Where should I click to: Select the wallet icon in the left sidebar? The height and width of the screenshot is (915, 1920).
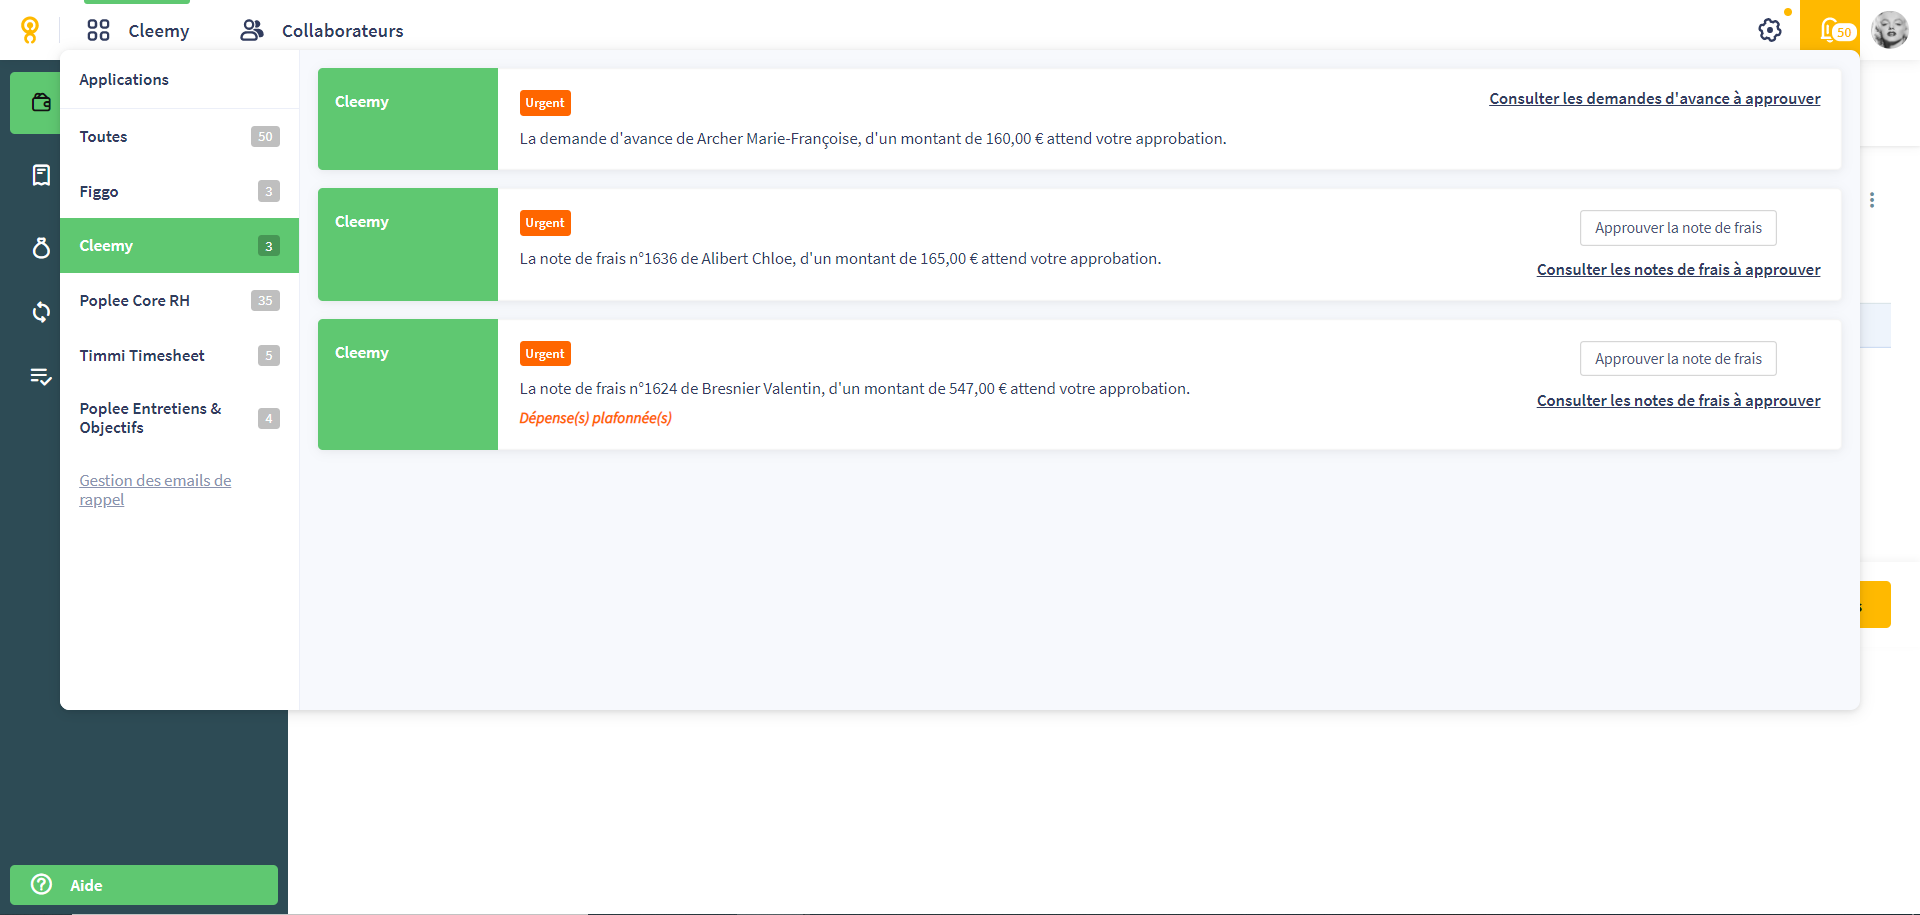[41, 102]
